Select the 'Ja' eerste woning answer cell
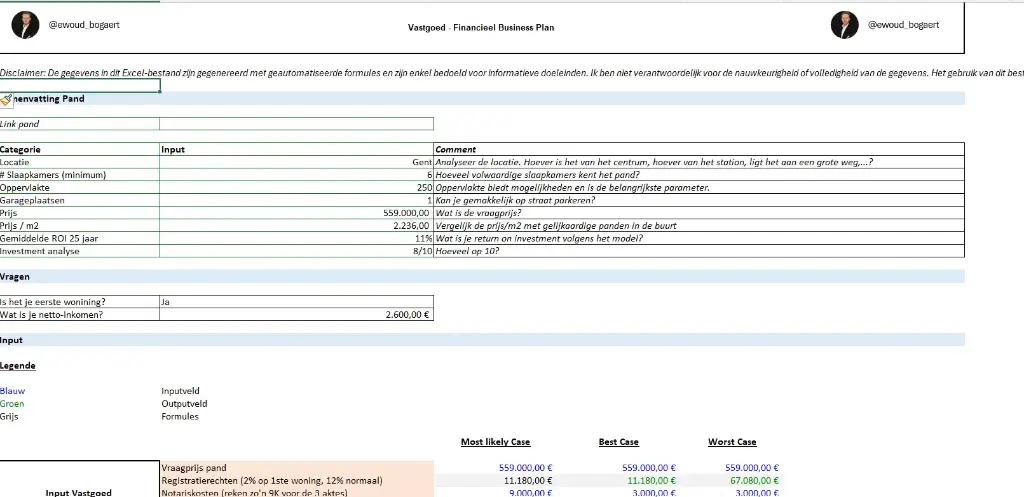Screen dimensions: 1024x497 point(296,301)
